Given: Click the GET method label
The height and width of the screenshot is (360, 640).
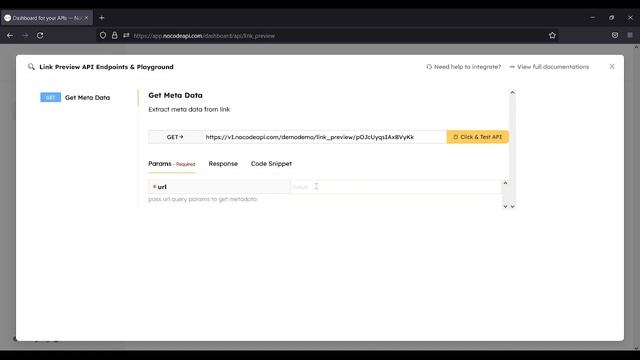Looking at the screenshot, I should tap(175, 137).
